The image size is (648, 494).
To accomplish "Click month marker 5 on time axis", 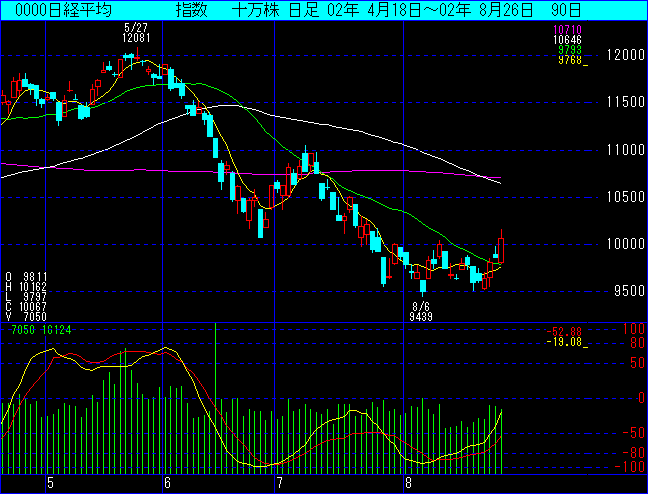I will tap(50, 483).
